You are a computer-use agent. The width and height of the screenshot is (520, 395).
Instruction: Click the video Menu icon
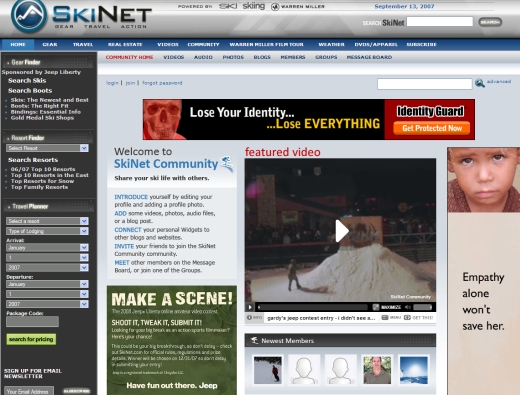pyautogui.click(x=385, y=318)
